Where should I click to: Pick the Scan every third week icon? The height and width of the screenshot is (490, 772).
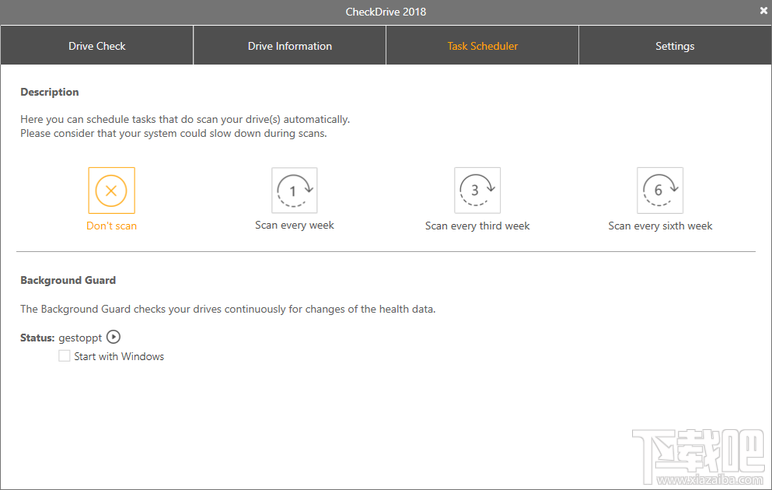click(x=477, y=191)
